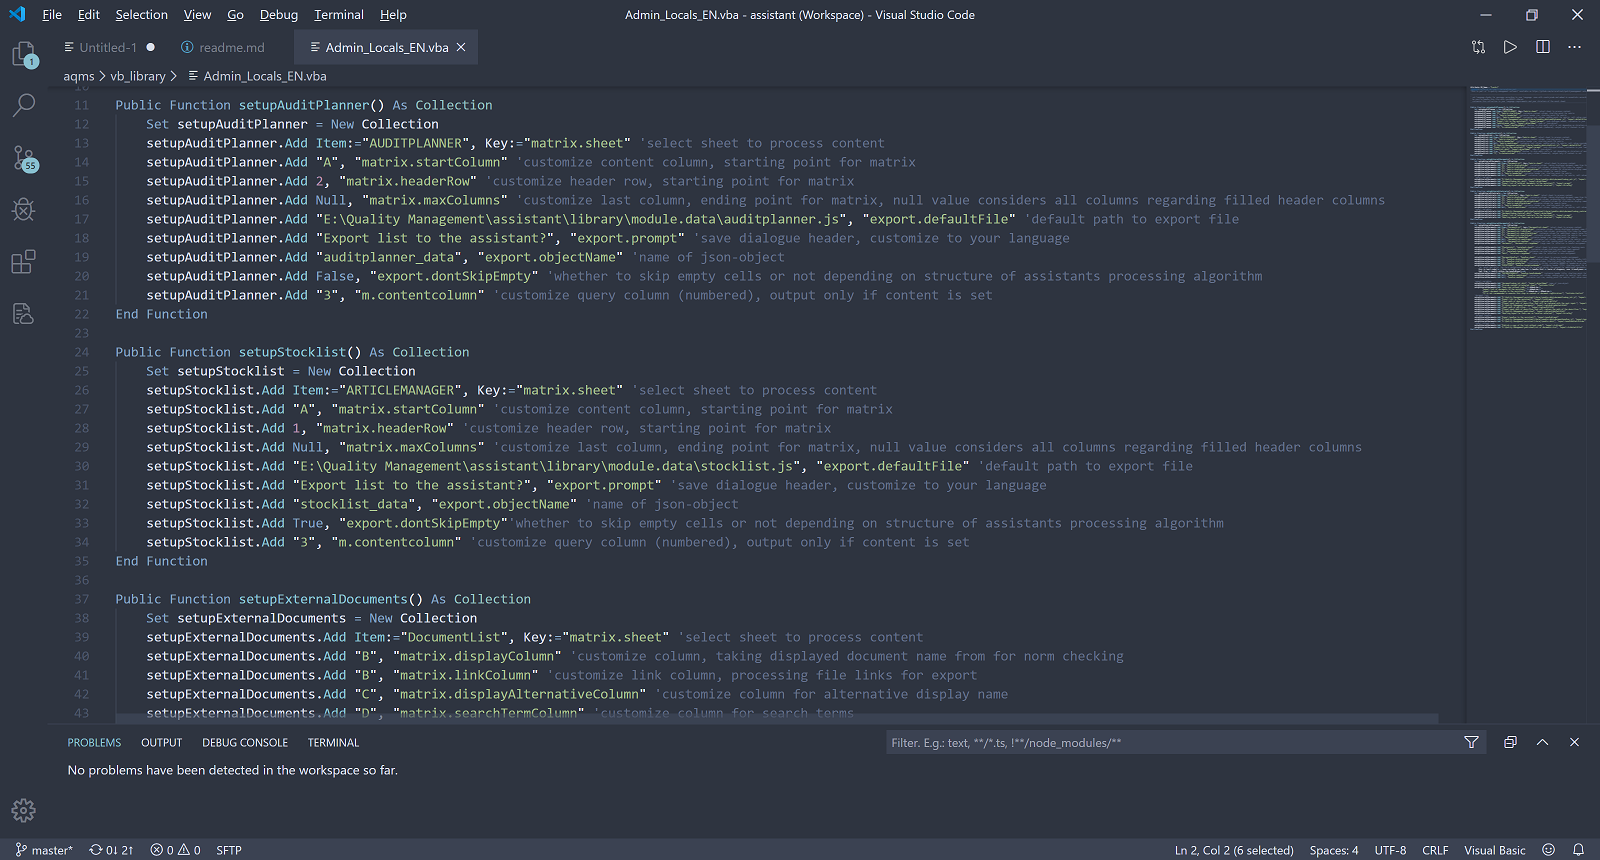The height and width of the screenshot is (860, 1600).
Task: Run the file with the play icon
Action: tap(1510, 47)
